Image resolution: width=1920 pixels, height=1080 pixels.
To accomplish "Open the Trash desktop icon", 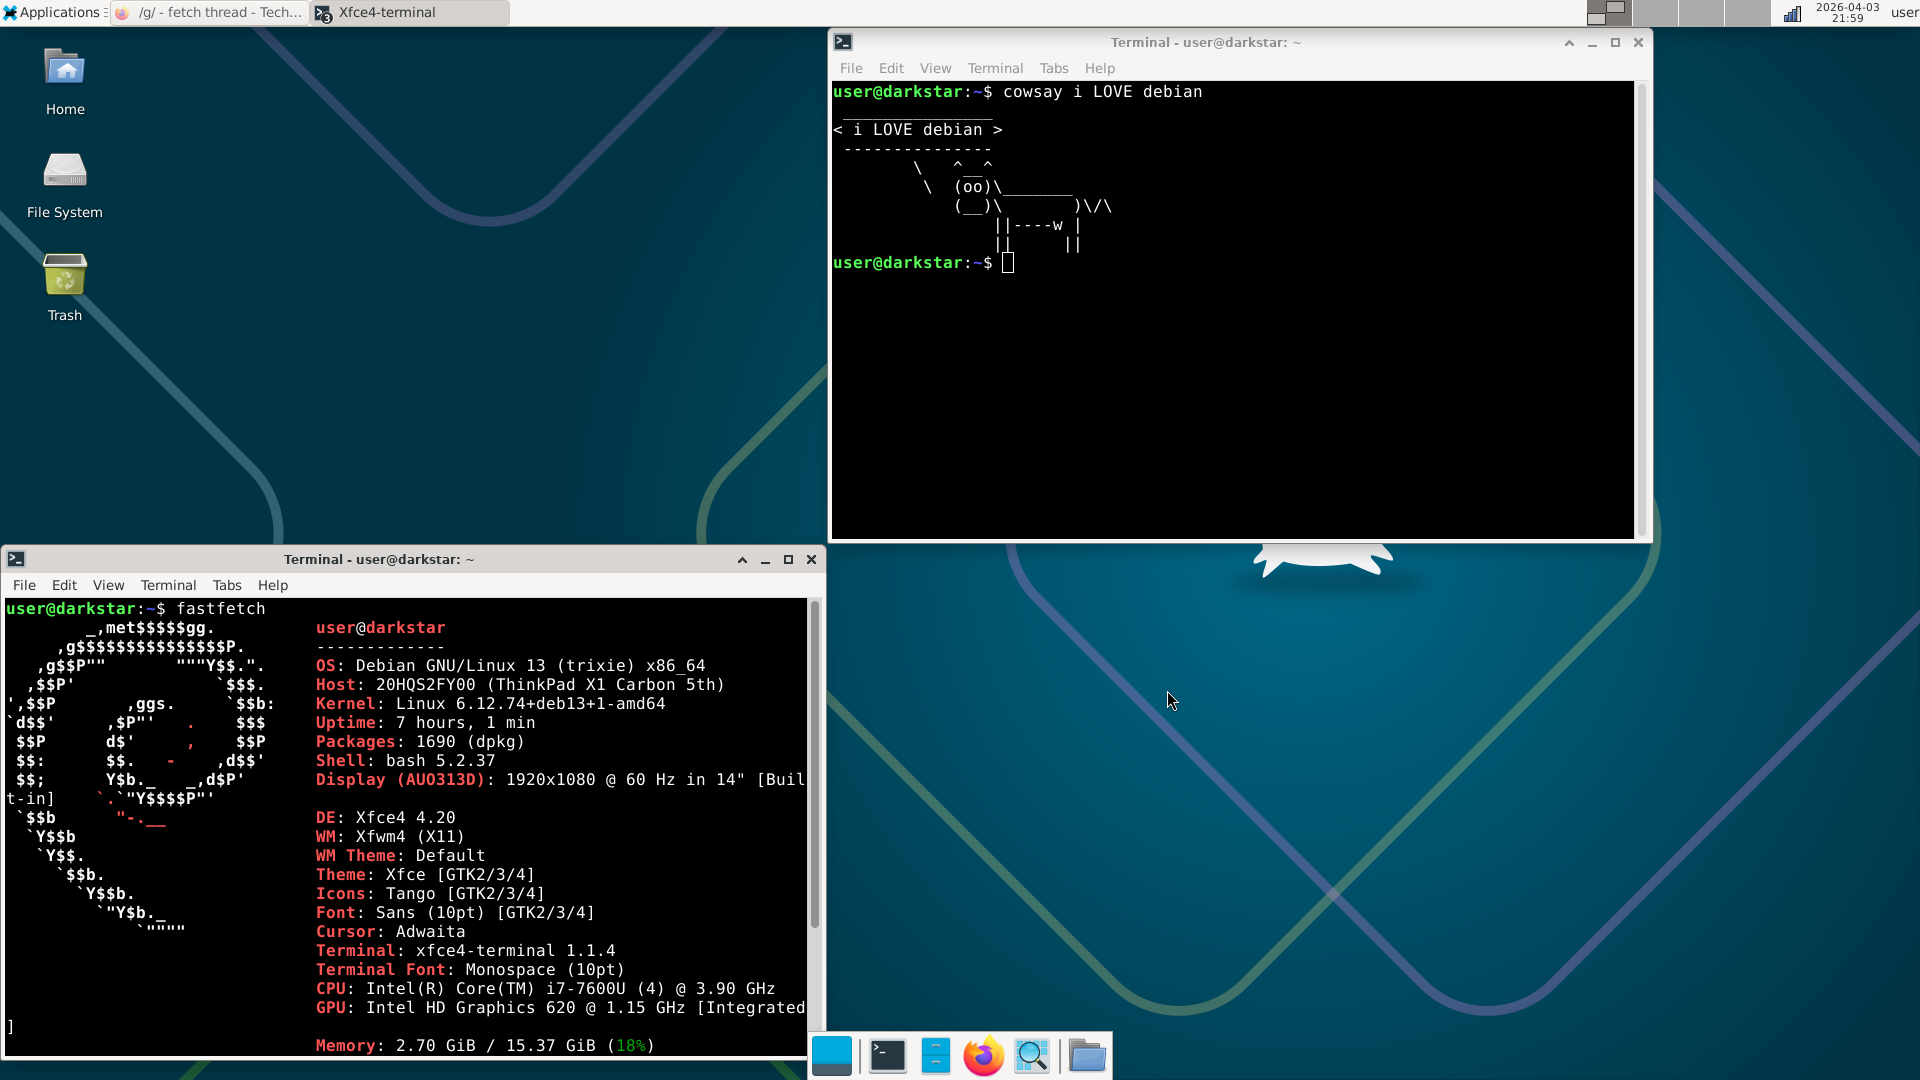I will pyautogui.click(x=65, y=275).
